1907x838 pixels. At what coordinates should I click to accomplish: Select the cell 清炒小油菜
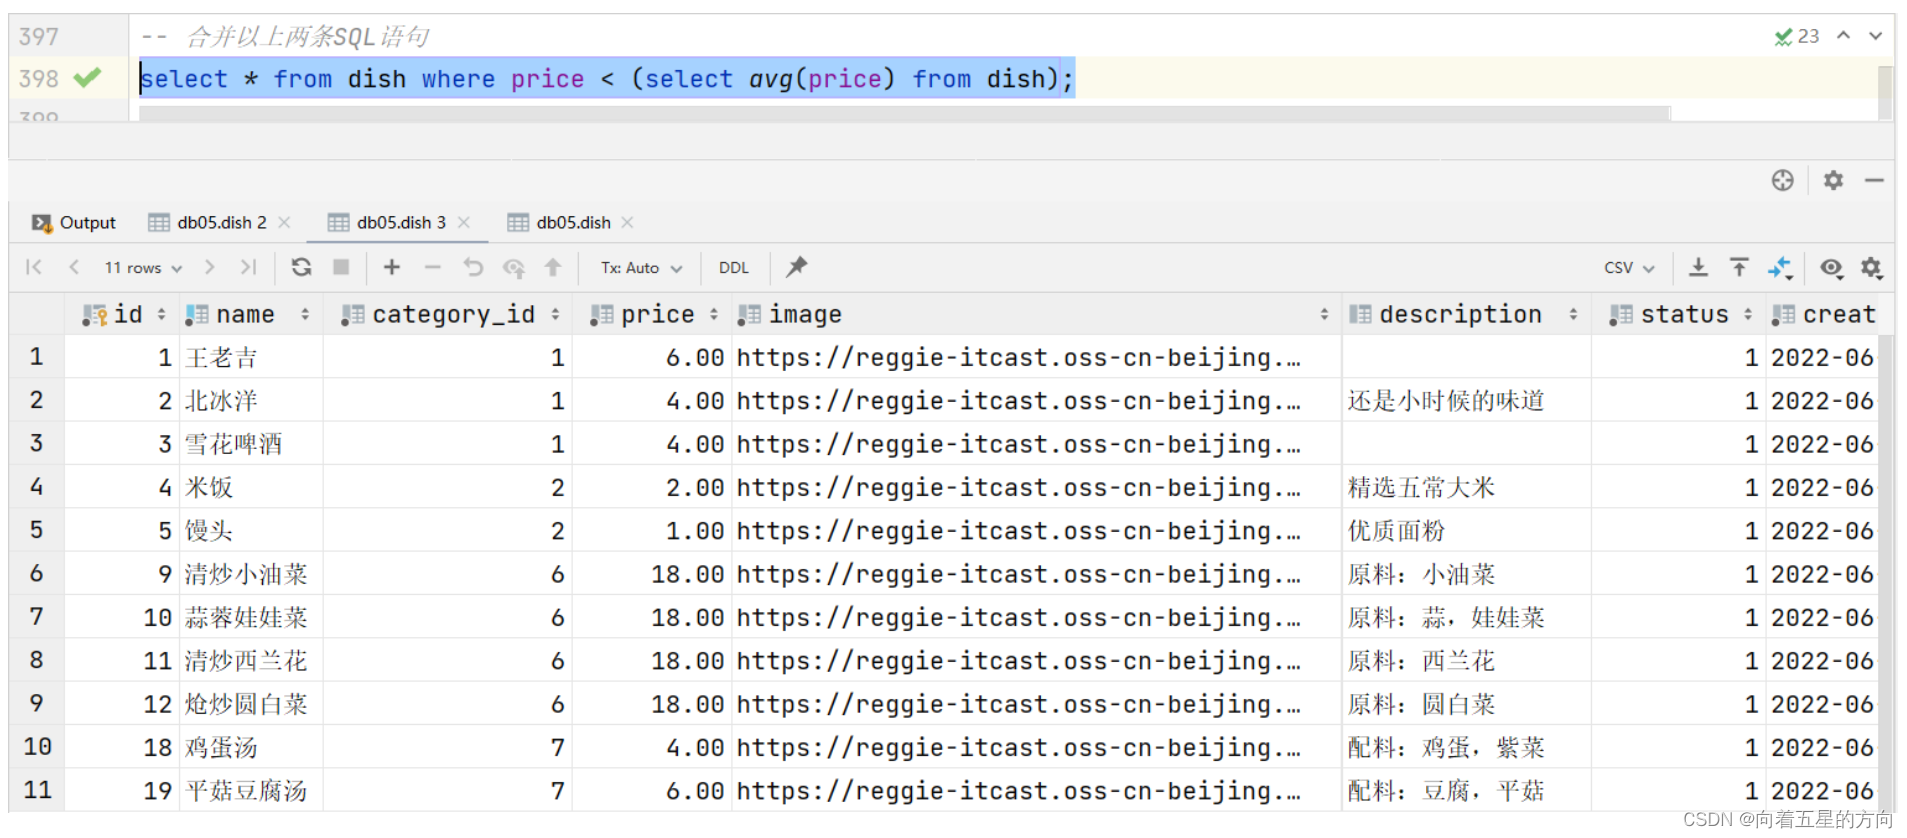click(253, 574)
